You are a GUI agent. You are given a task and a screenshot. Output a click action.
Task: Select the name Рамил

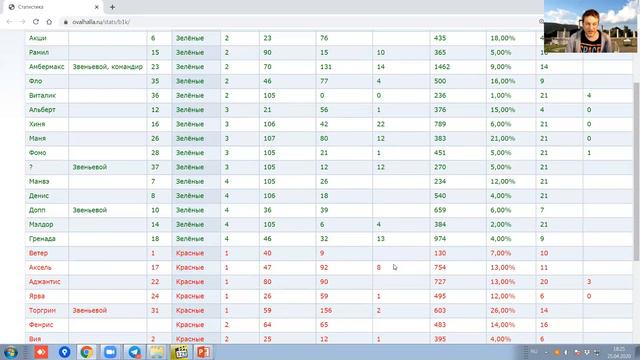39,52
